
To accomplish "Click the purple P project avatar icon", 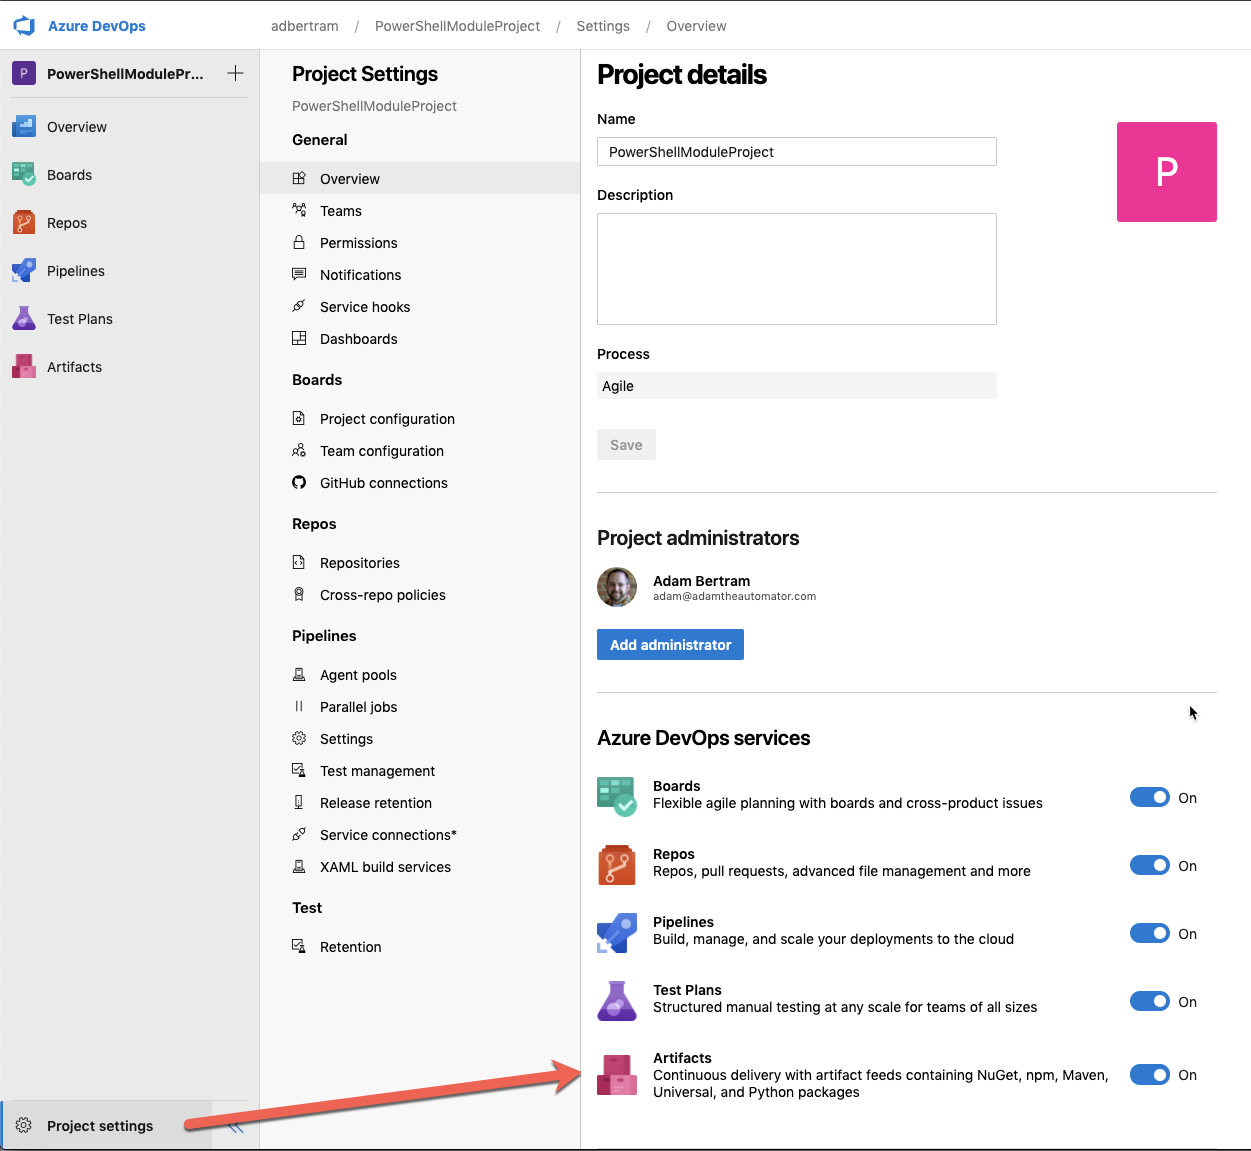I will point(24,73).
